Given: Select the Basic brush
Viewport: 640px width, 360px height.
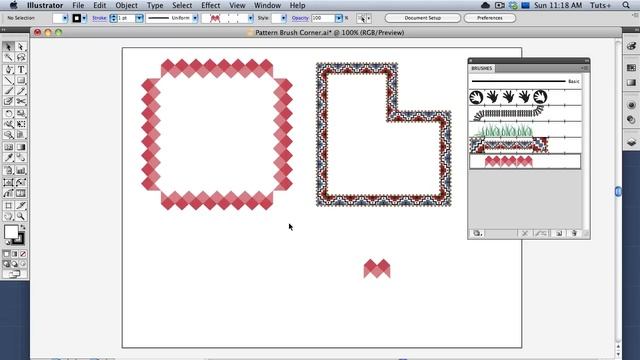Looking at the screenshot, I should 525,81.
